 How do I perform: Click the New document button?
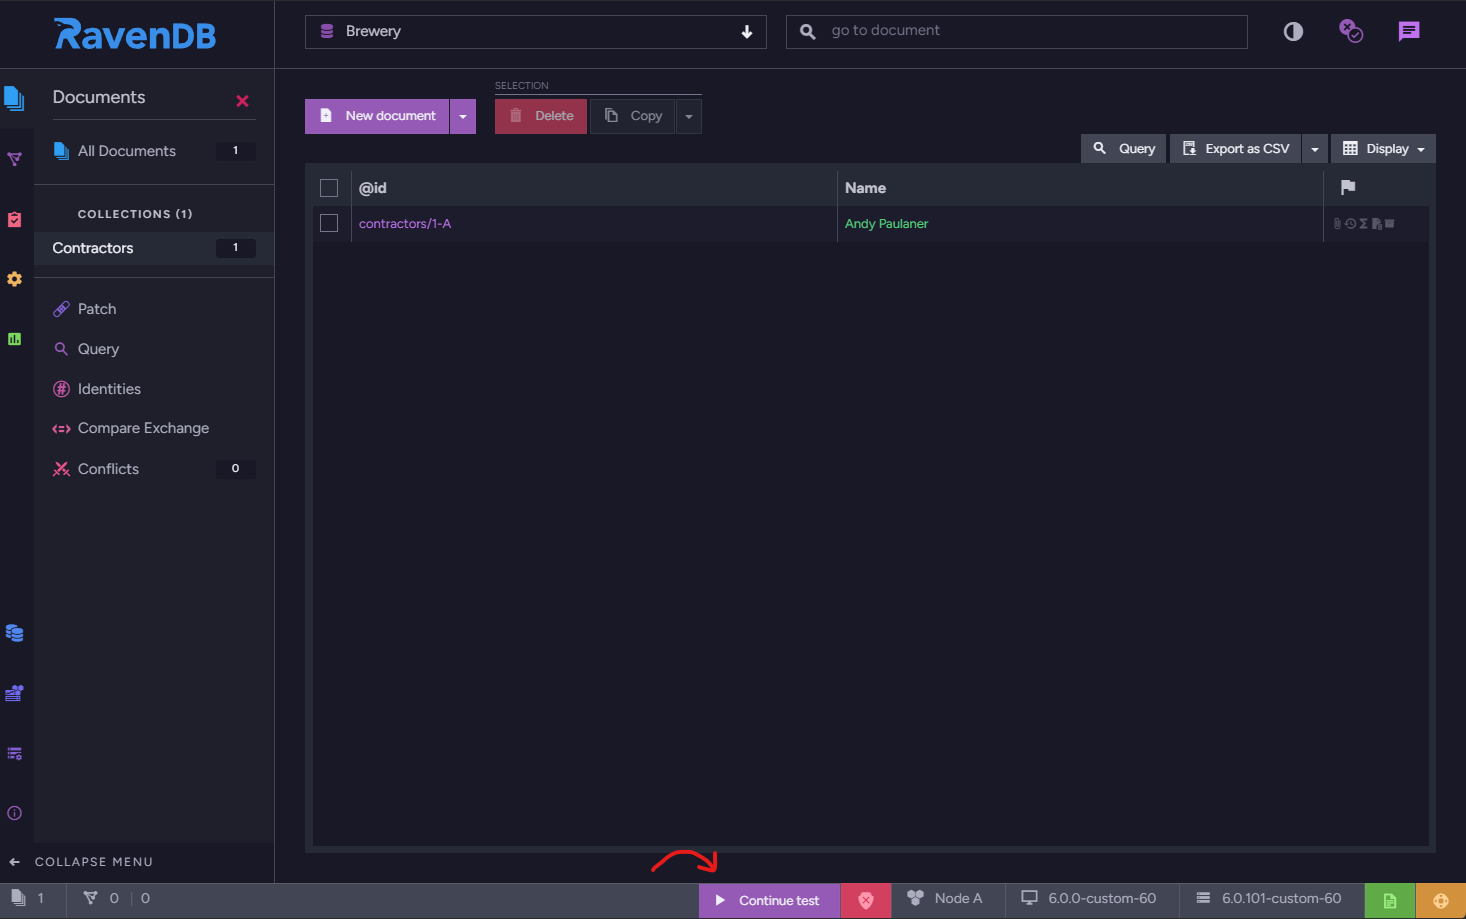coord(377,116)
